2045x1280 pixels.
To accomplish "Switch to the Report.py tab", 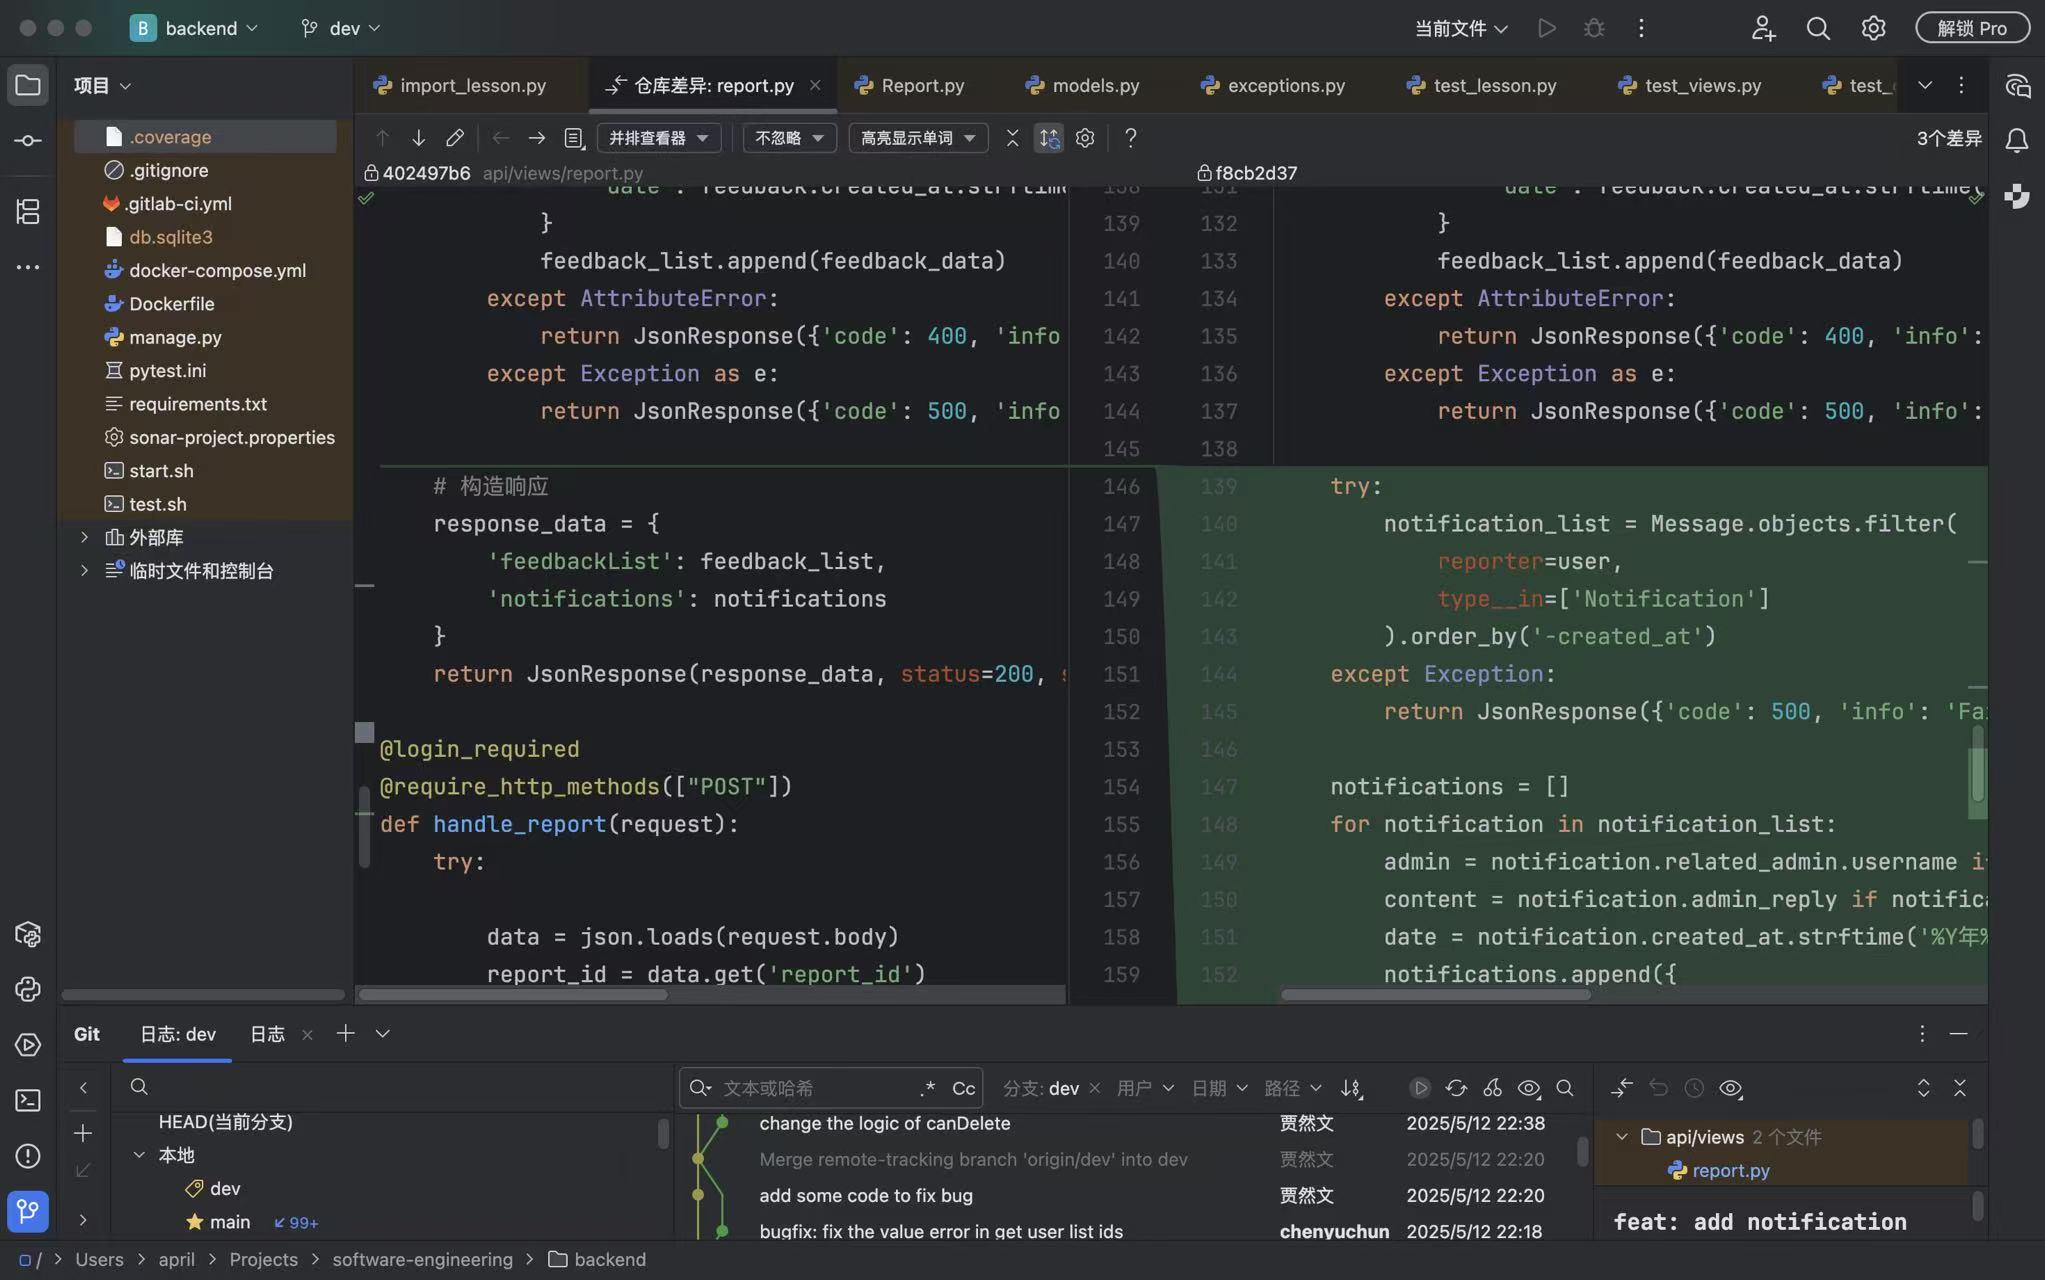I will pyautogui.click(x=909, y=85).
